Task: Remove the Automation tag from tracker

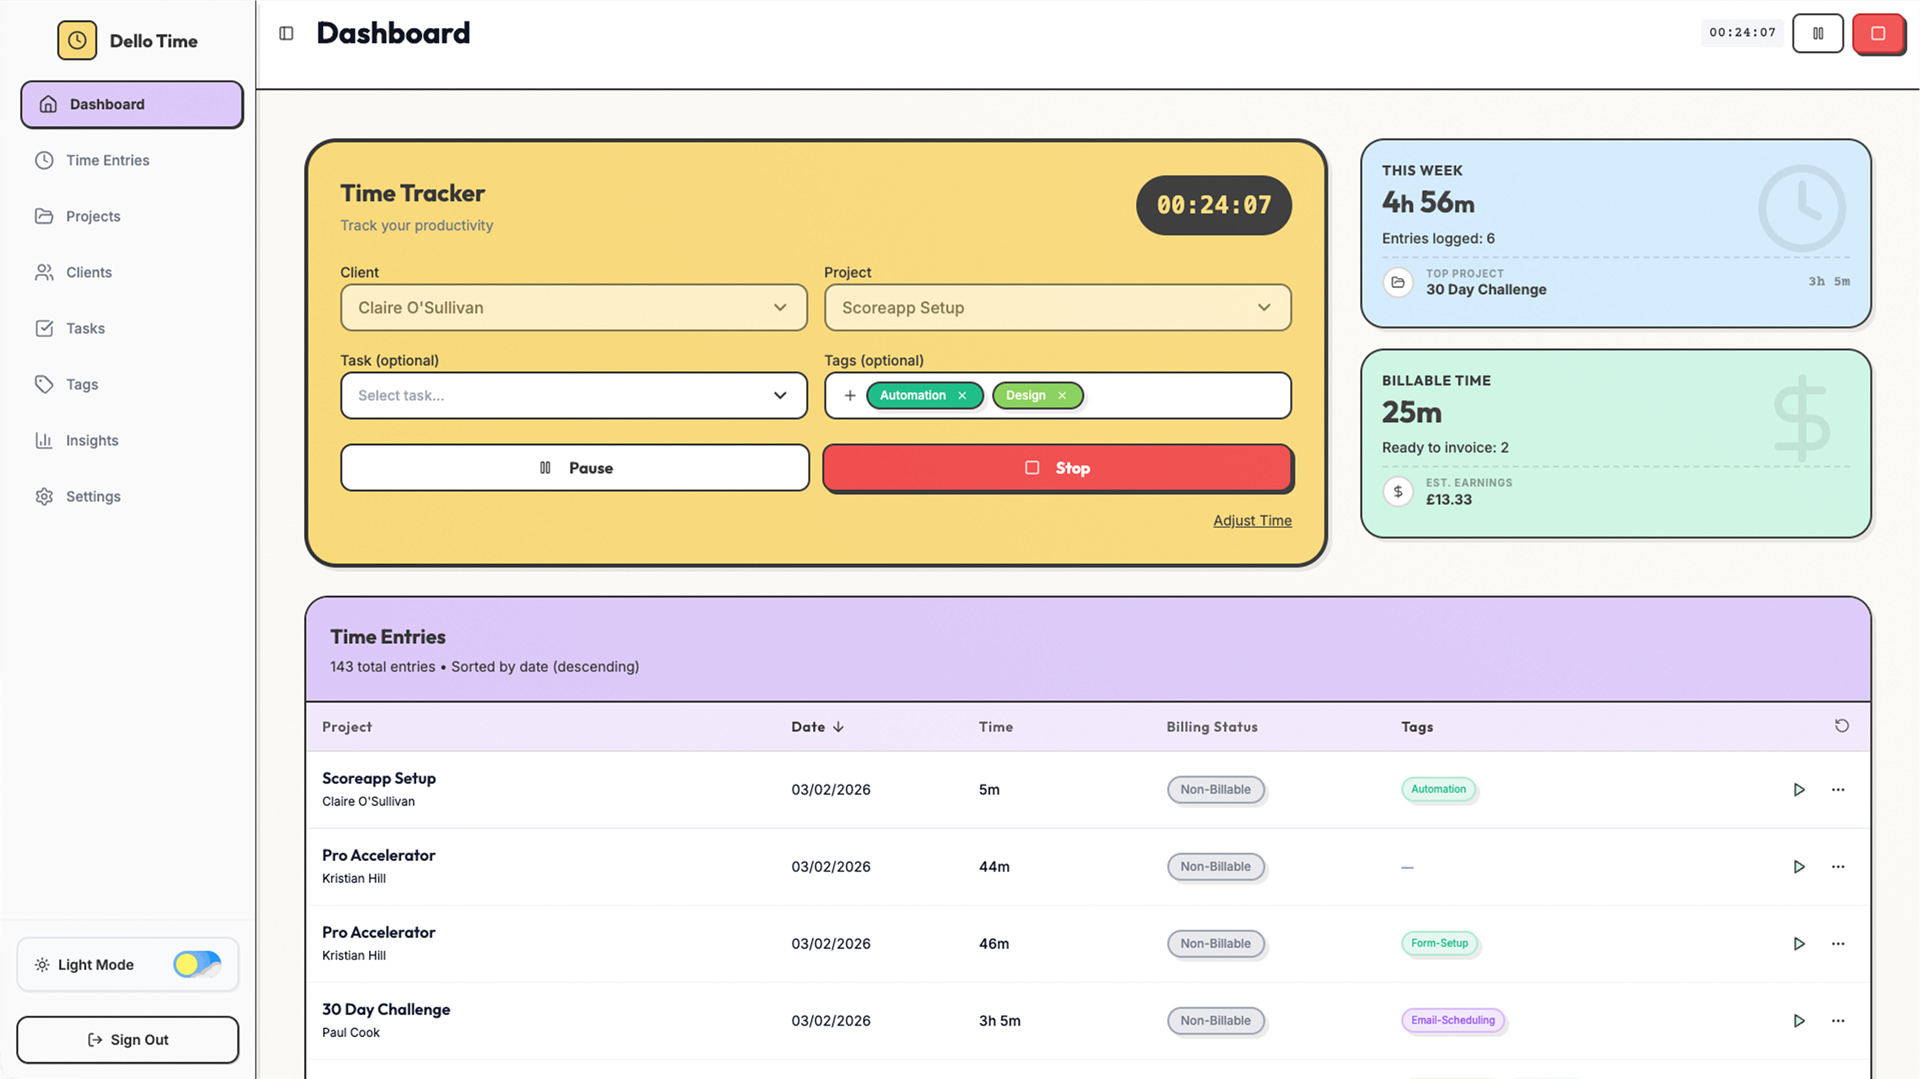Action: pyautogui.click(x=962, y=396)
